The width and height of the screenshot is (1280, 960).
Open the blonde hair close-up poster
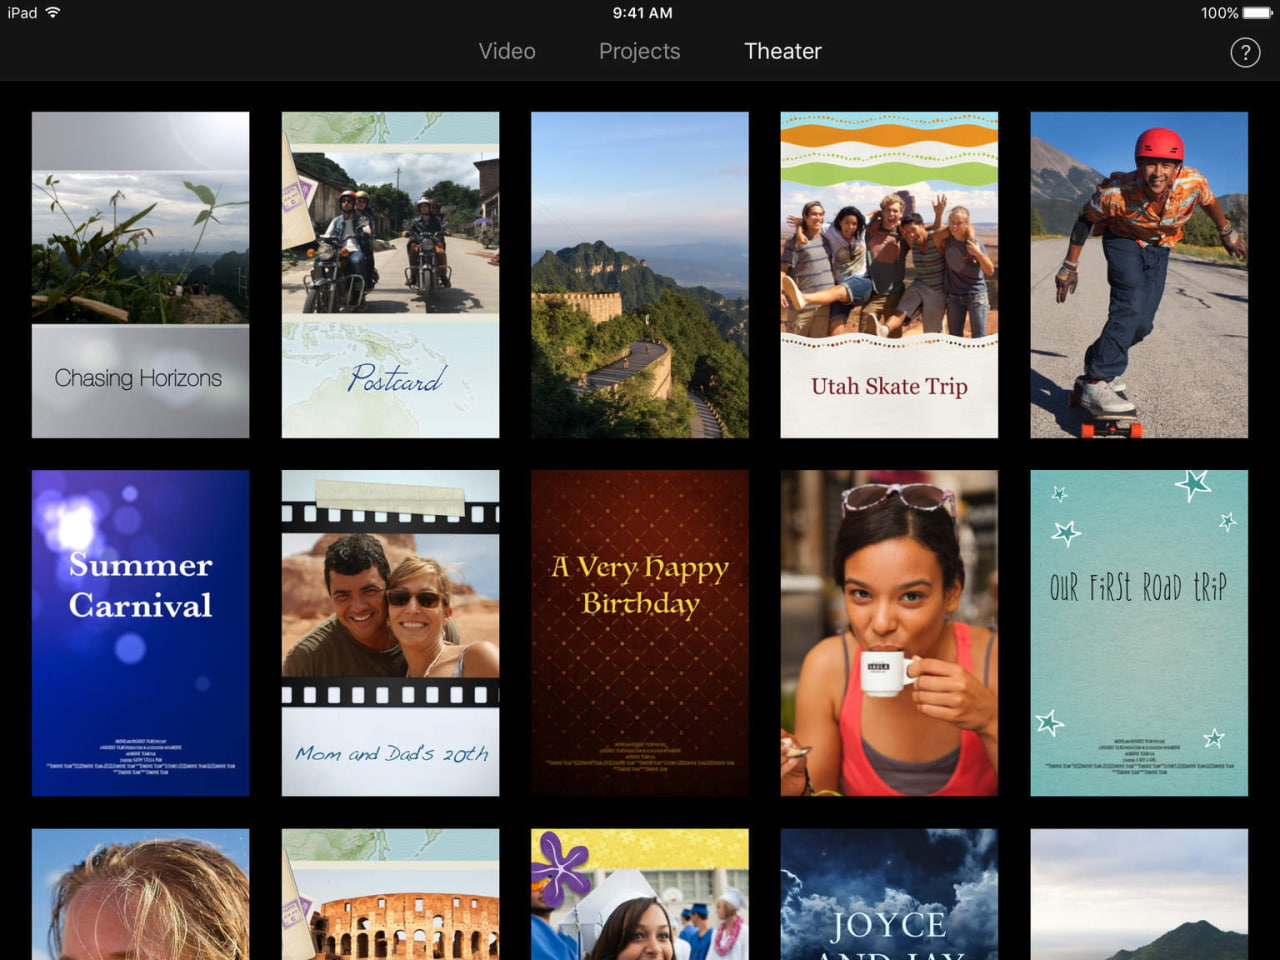[141, 894]
